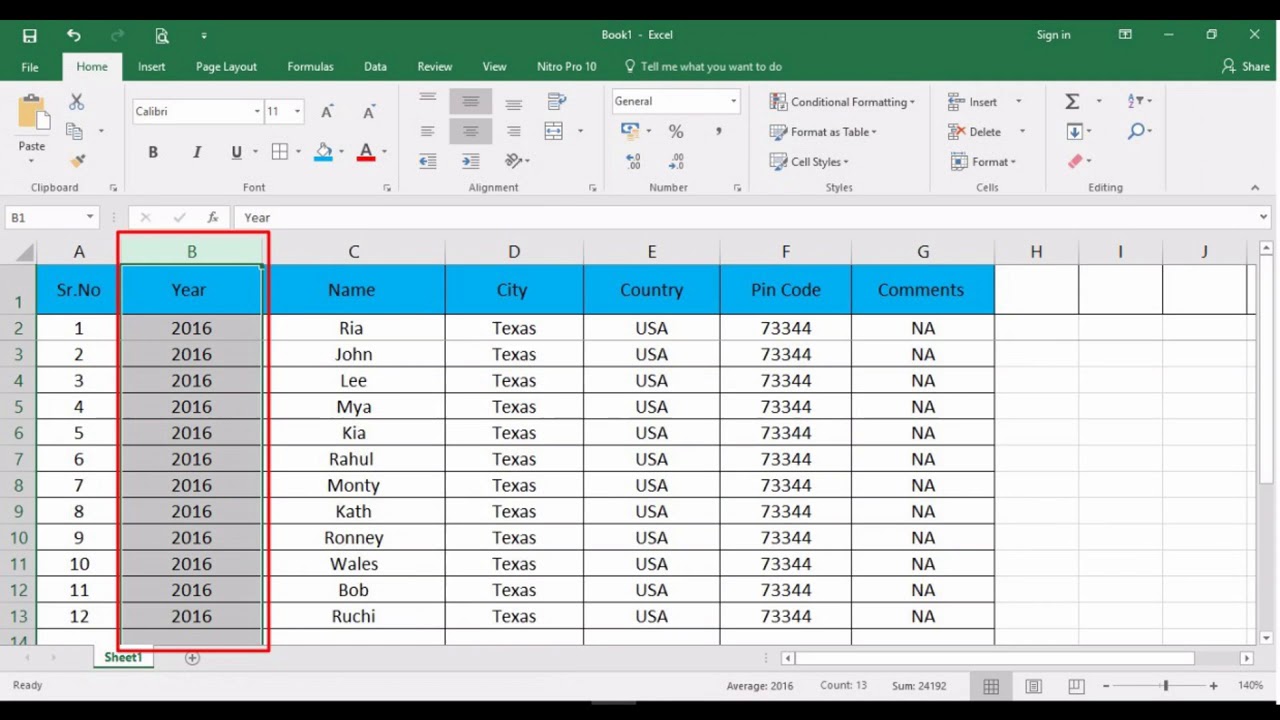The height and width of the screenshot is (720, 1280).
Task: Switch to the Page Layout tab
Action: click(x=226, y=67)
